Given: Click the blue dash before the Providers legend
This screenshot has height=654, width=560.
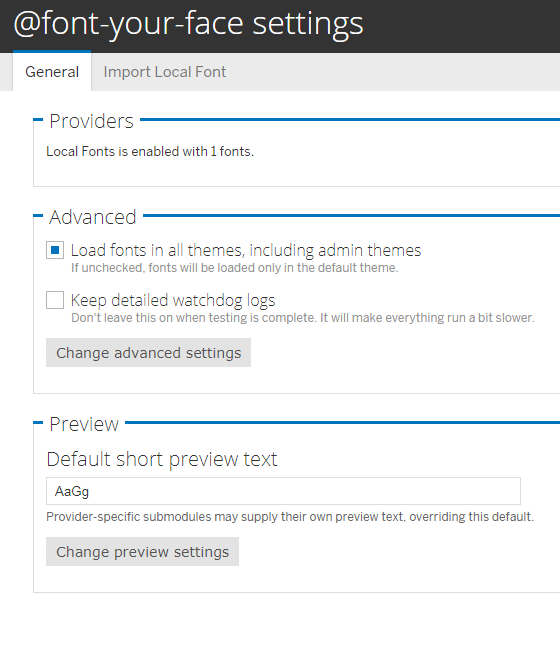Looking at the screenshot, I should [x=38, y=120].
